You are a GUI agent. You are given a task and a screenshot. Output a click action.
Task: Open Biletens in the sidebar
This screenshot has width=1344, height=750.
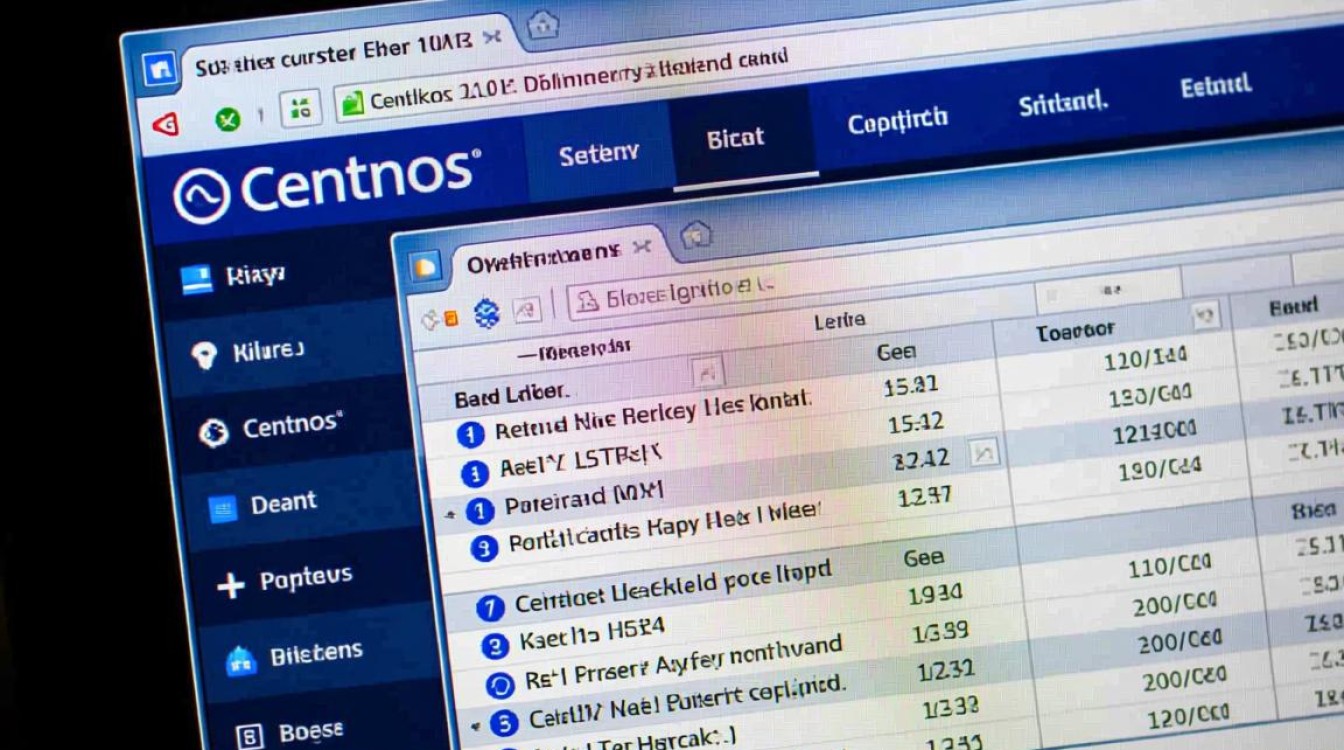pos(316,655)
